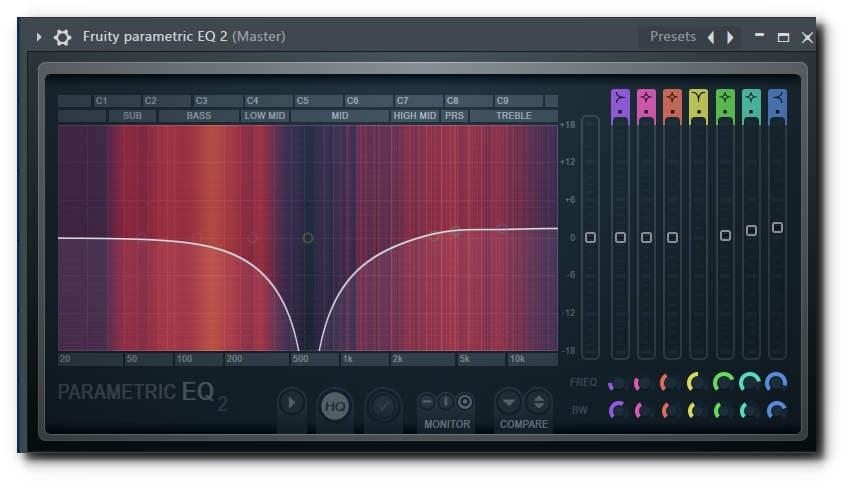
Task: Toggle the round checkmark view button
Action: pos(383,406)
